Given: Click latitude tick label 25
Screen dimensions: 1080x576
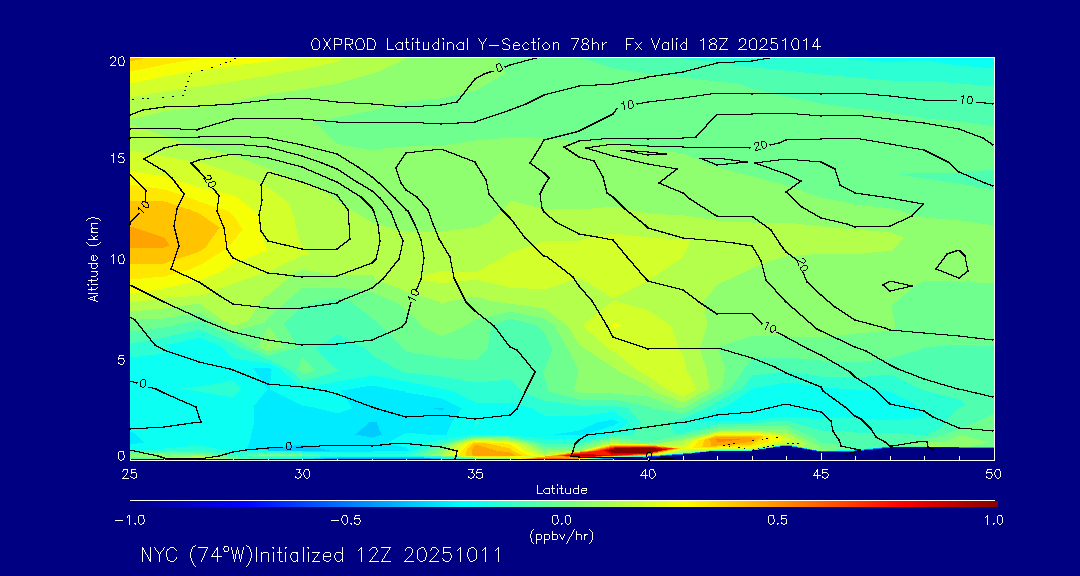Looking at the screenshot, I should point(129,474).
